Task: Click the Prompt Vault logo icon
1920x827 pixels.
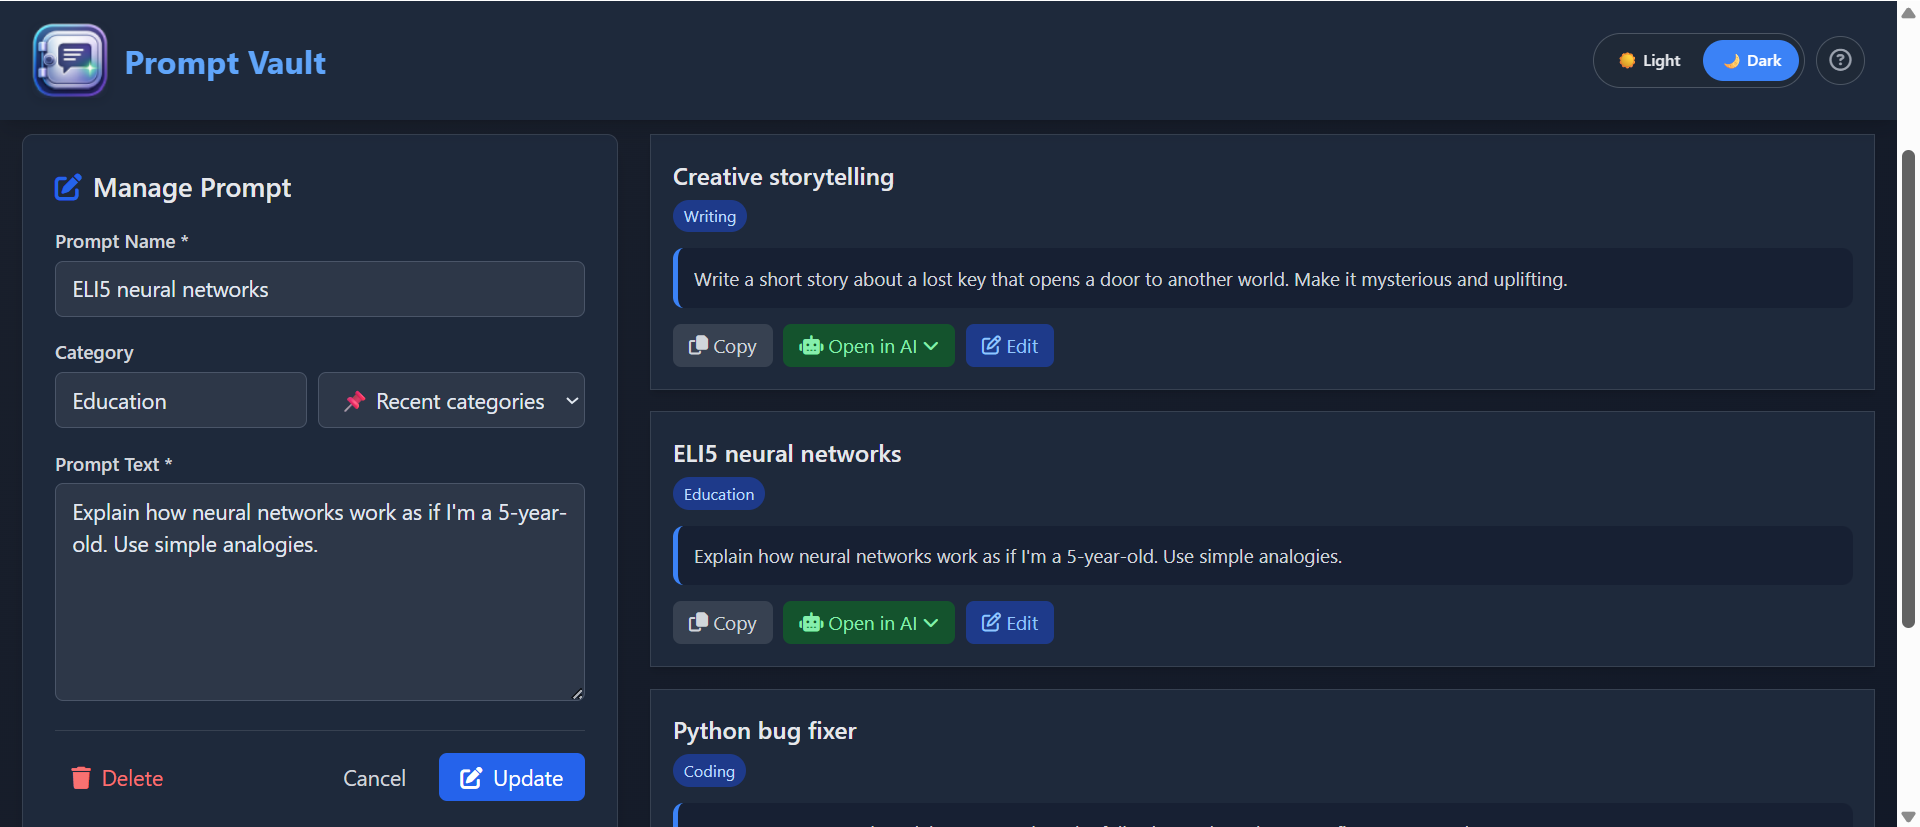Action: point(70,60)
